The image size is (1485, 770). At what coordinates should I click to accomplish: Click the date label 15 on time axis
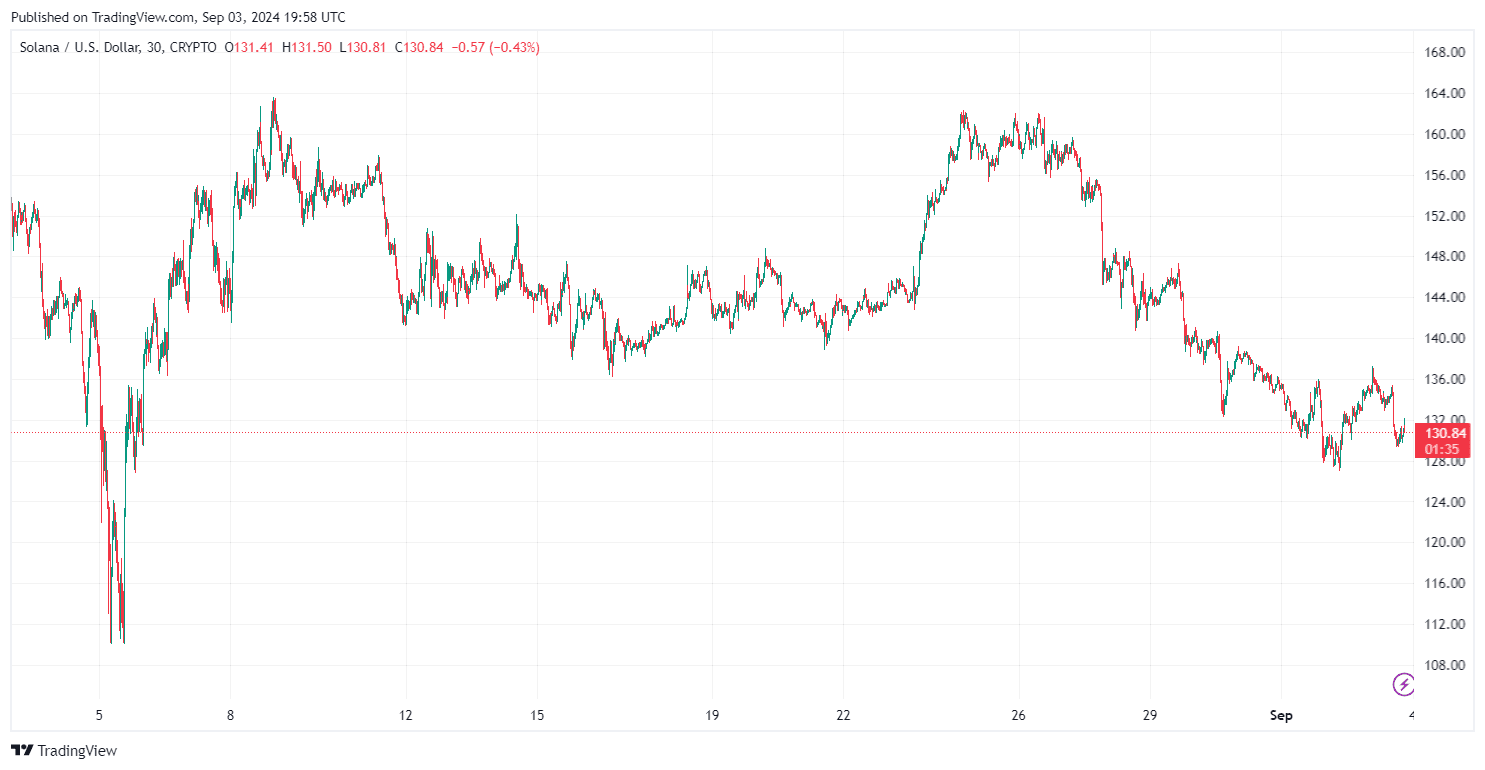pyautogui.click(x=537, y=715)
